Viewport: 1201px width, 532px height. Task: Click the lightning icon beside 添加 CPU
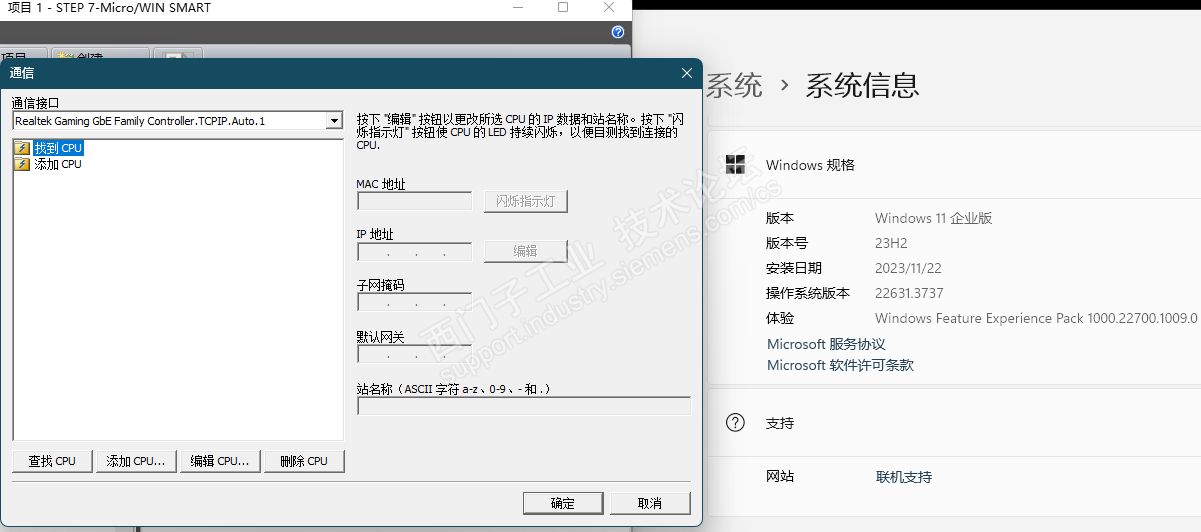point(22,164)
